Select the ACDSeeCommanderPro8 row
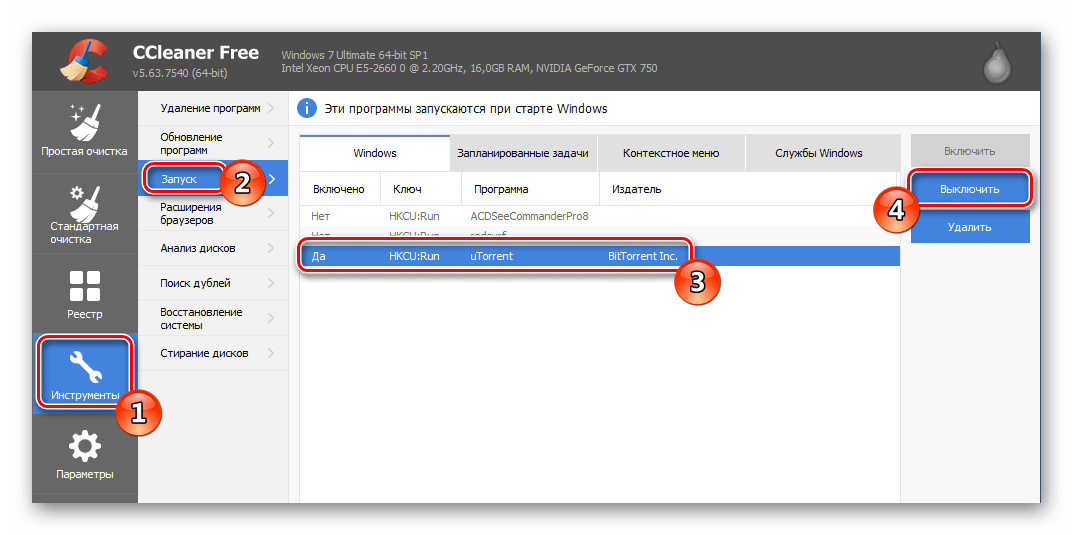This screenshot has width=1073, height=535. pos(599,216)
